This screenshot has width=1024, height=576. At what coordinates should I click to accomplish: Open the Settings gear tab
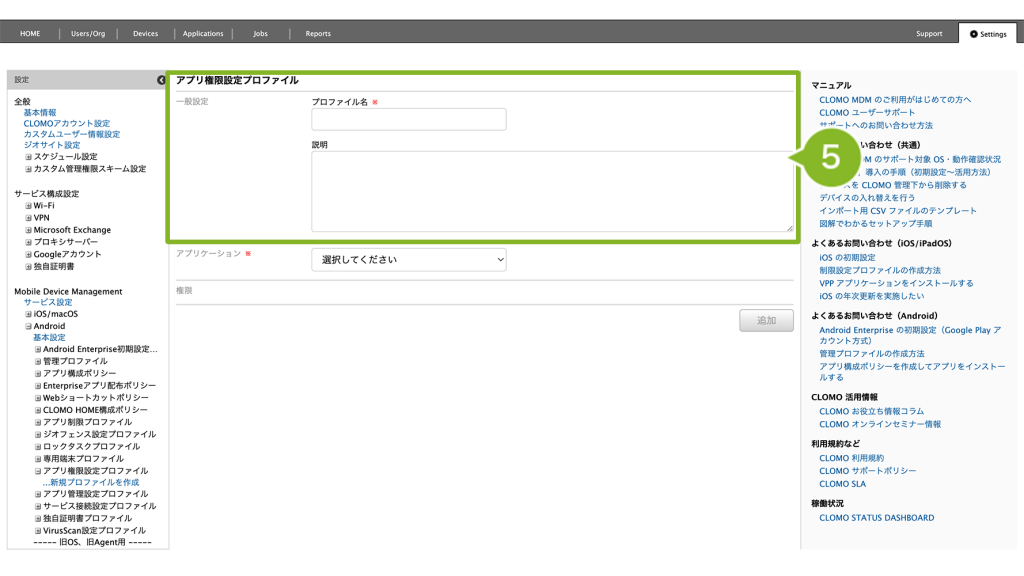[x=987, y=34]
